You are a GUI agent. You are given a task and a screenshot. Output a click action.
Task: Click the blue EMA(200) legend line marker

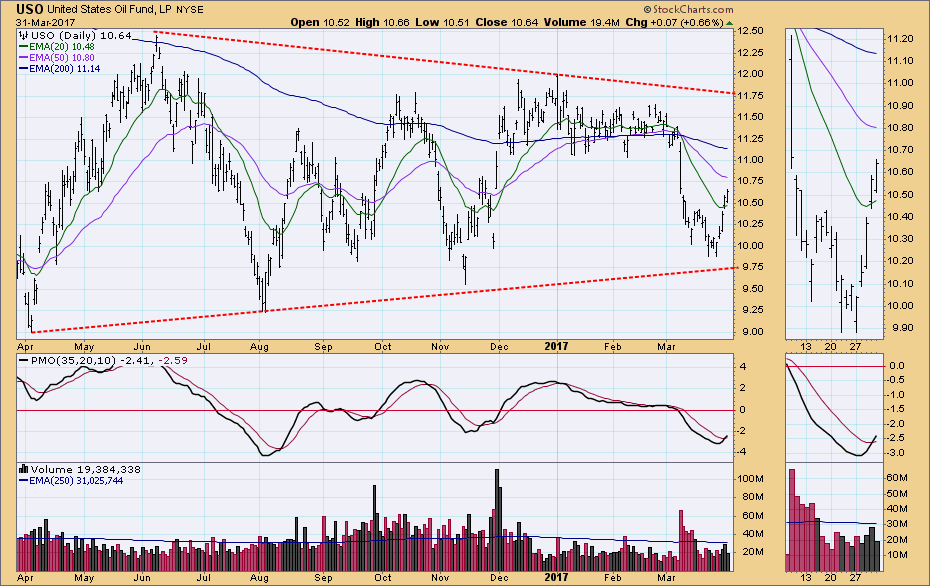coord(24,69)
